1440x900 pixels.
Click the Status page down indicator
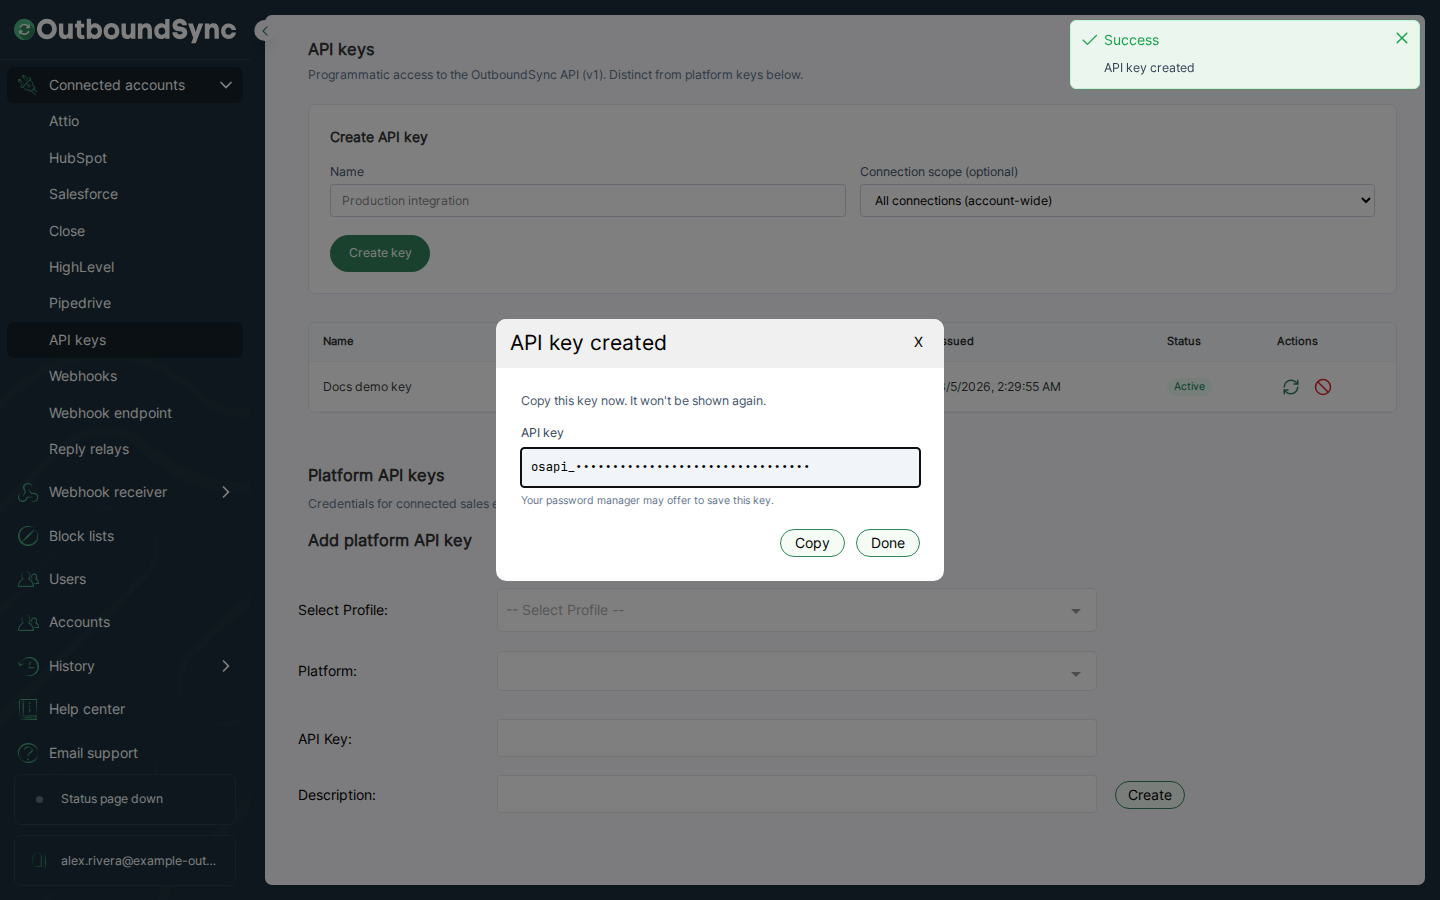click(x=125, y=799)
